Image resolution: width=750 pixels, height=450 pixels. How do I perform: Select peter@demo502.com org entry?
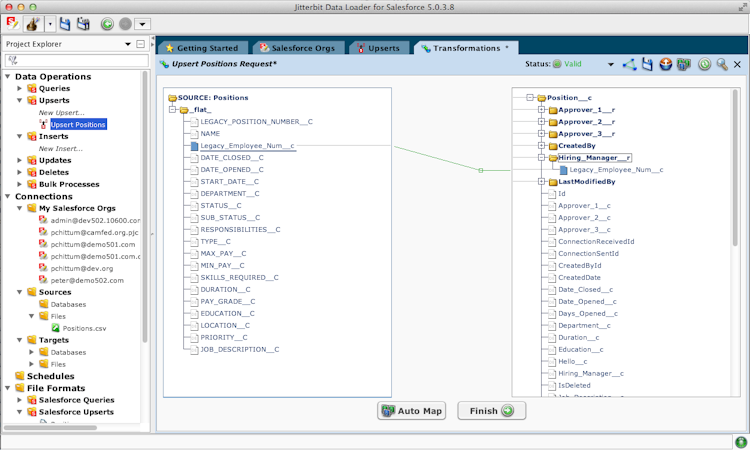tap(87, 280)
